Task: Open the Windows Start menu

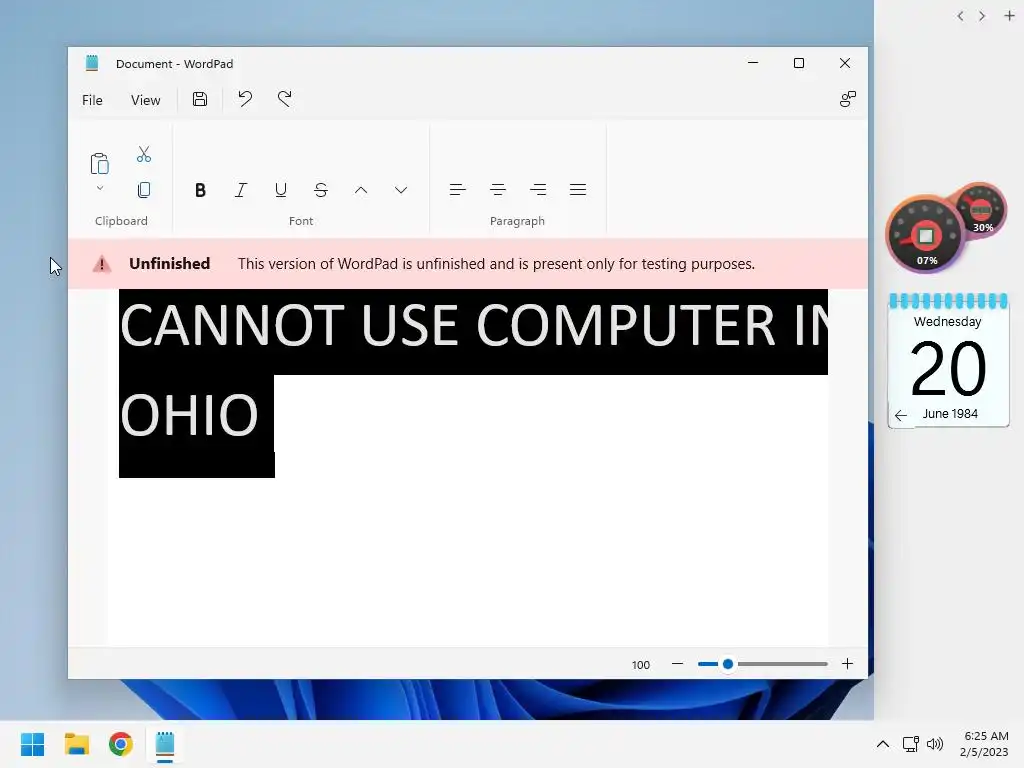Action: click(32, 744)
